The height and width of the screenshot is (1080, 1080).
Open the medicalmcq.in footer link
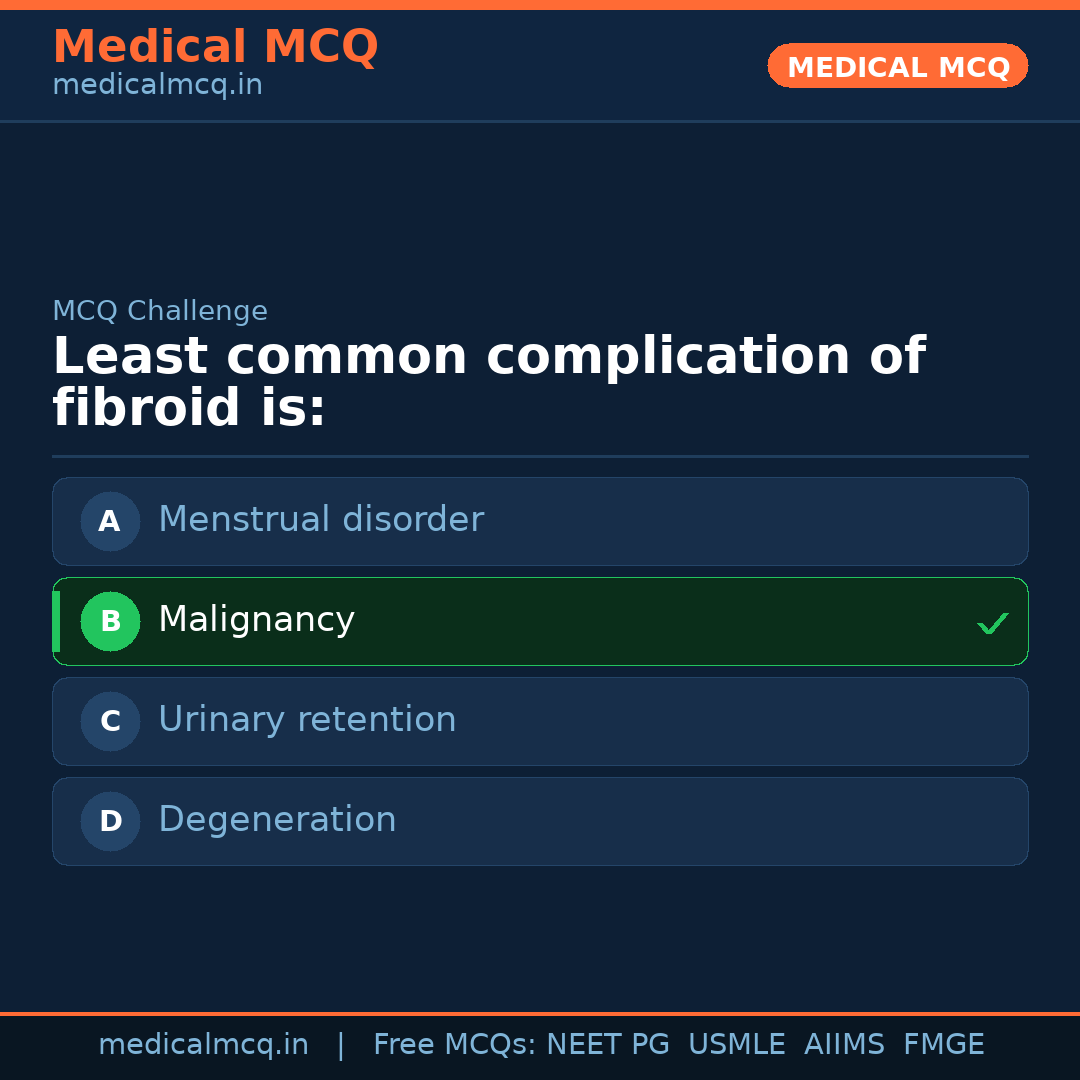coord(204,1044)
